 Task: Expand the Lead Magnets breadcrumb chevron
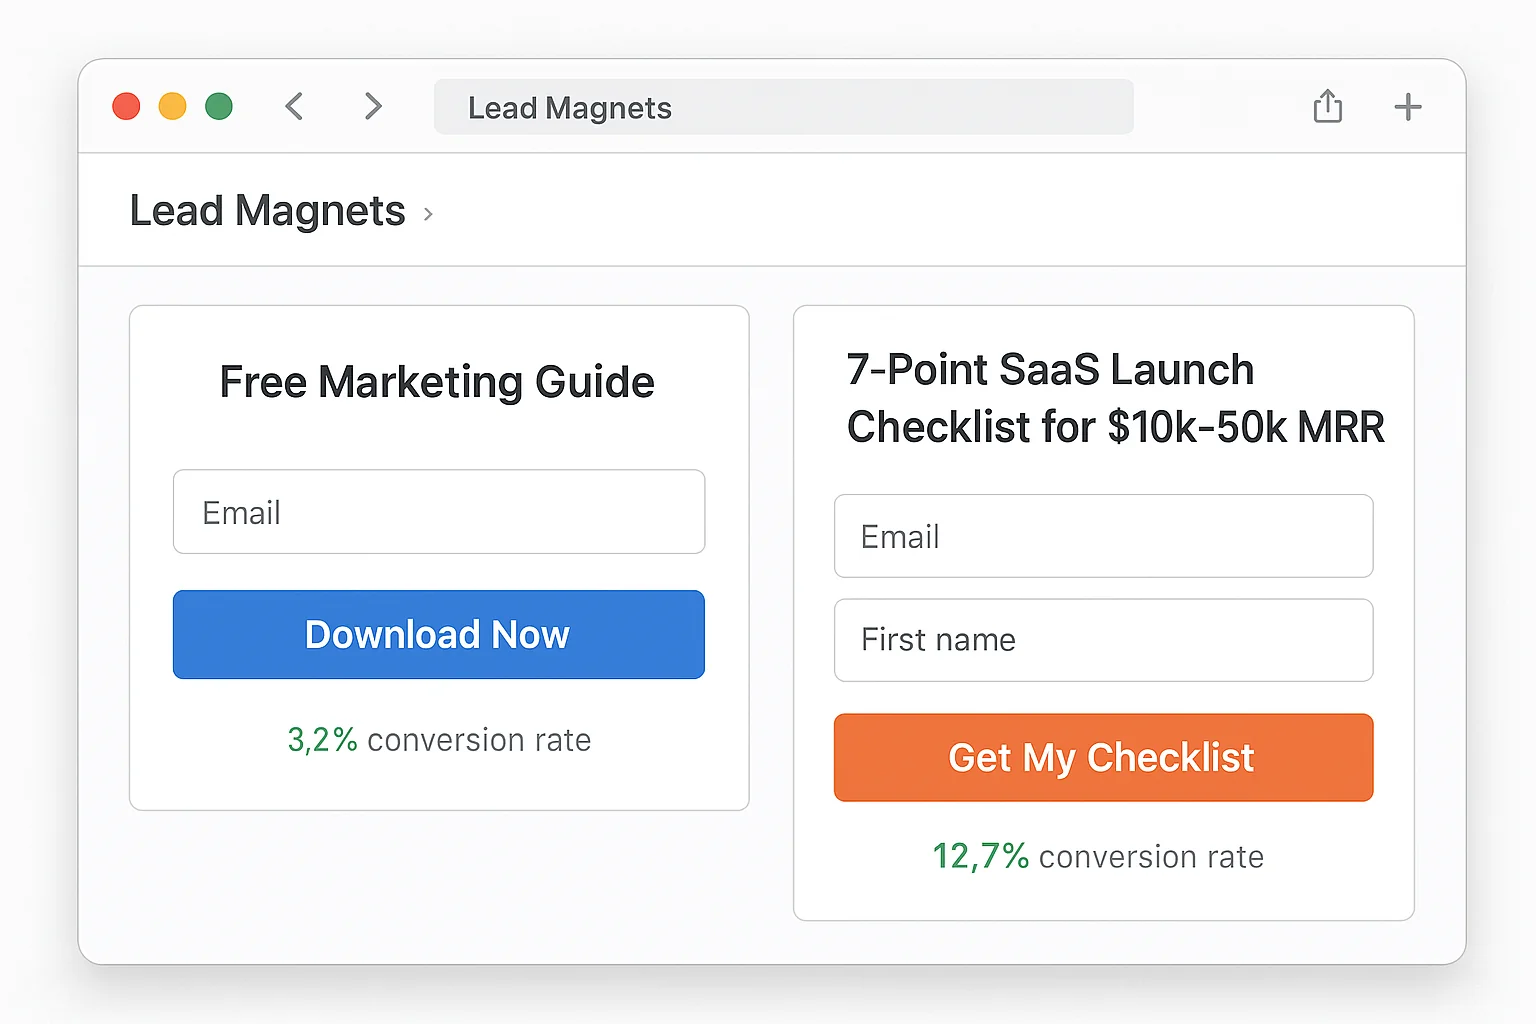pyautogui.click(x=428, y=213)
